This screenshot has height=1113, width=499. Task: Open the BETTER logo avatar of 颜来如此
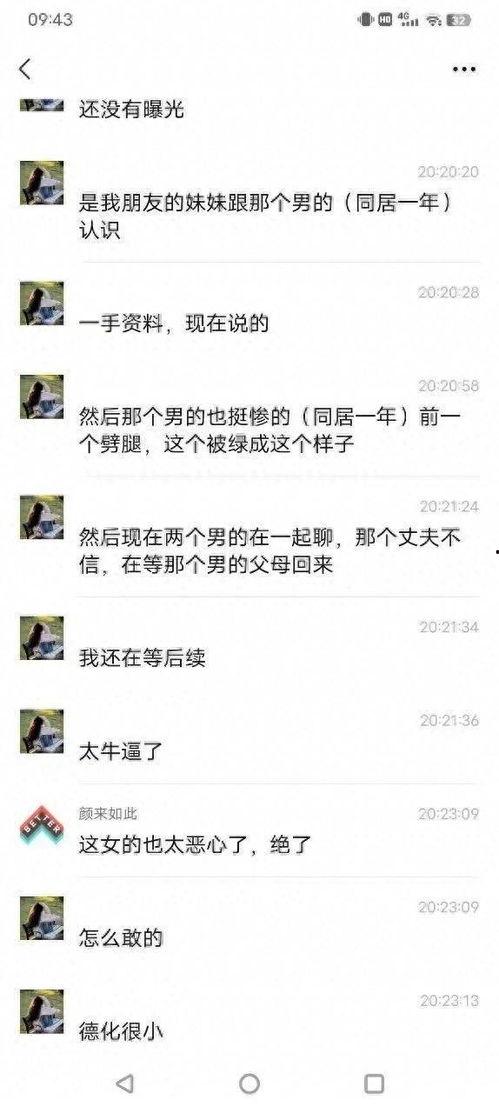coord(41,825)
